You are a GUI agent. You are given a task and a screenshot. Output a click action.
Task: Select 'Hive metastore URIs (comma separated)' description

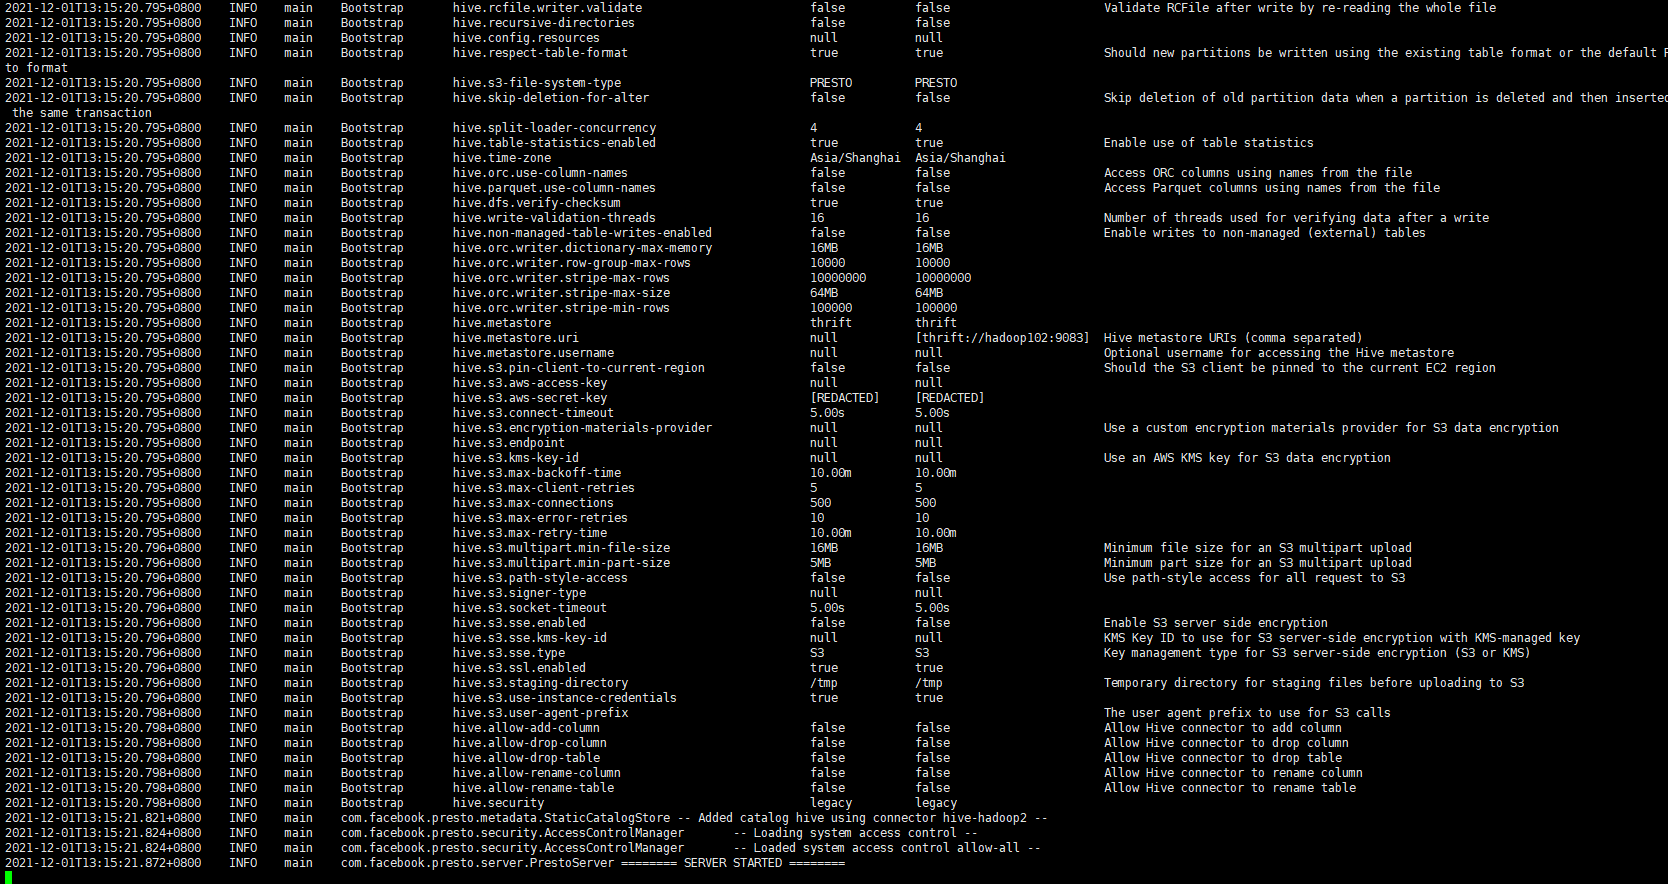[1233, 338]
